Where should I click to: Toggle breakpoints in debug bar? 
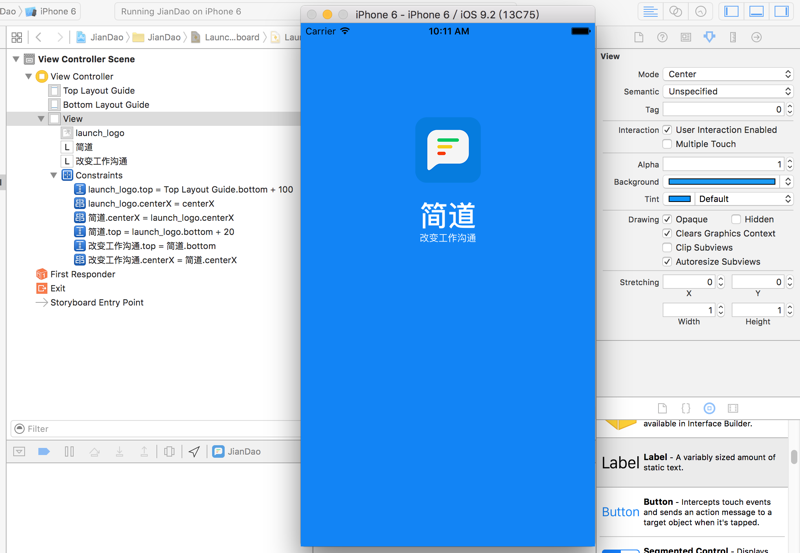pos(44,451)
